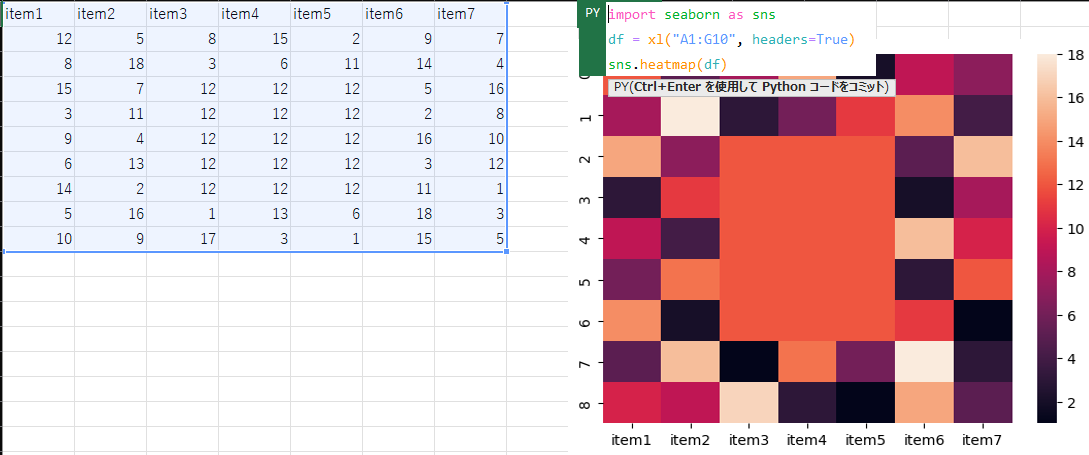Select the item1 header cell
The image size is (1089, 455).
[38, 13]
